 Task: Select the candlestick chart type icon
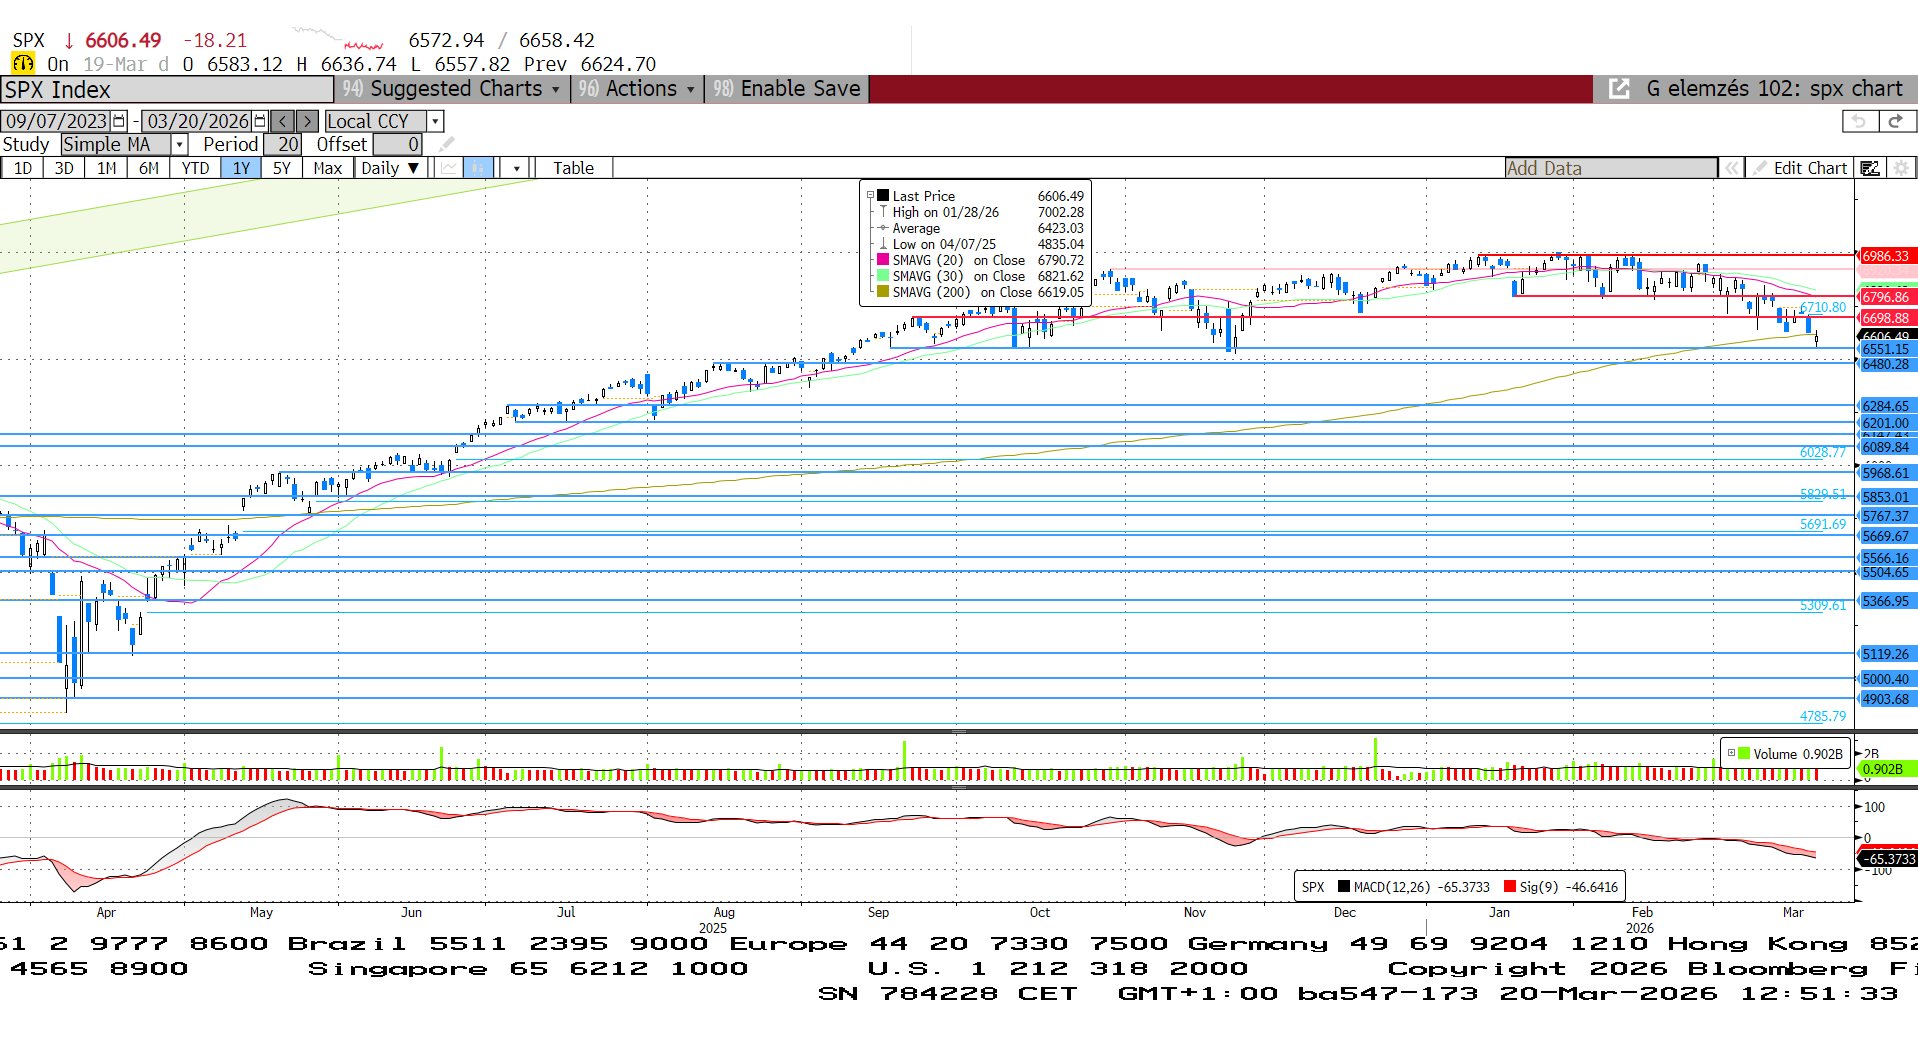478,168
